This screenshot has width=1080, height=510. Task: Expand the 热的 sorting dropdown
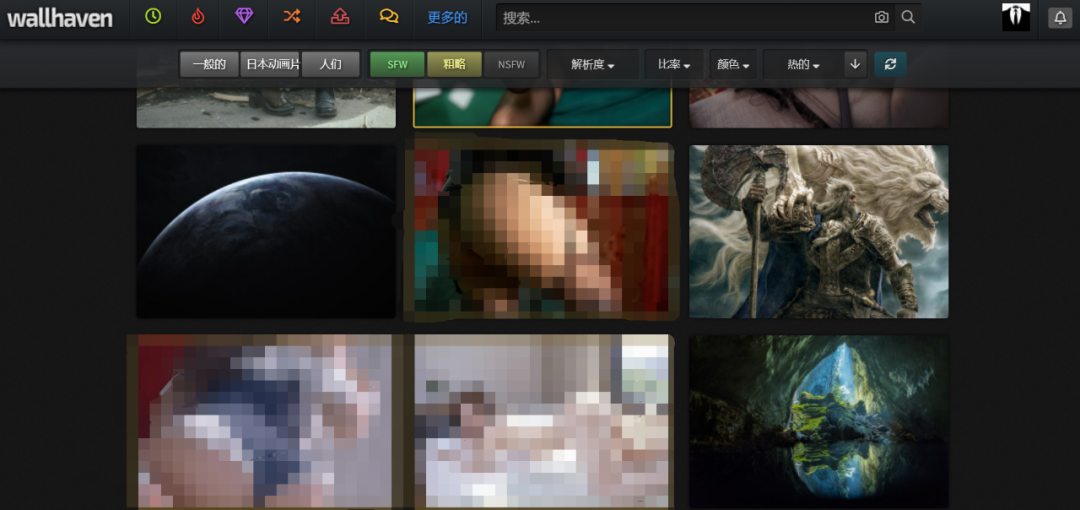pos(803,65)
